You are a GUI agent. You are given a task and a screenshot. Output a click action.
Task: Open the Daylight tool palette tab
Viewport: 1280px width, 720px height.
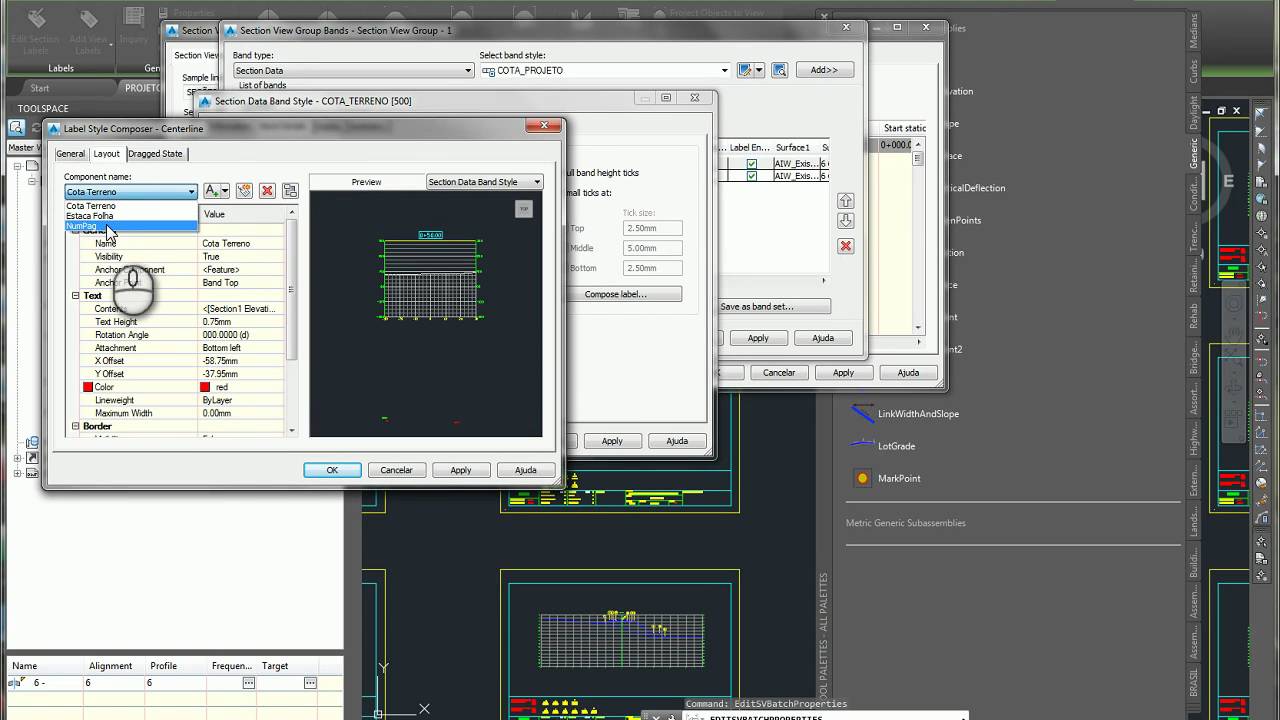tap(1193, 113)
